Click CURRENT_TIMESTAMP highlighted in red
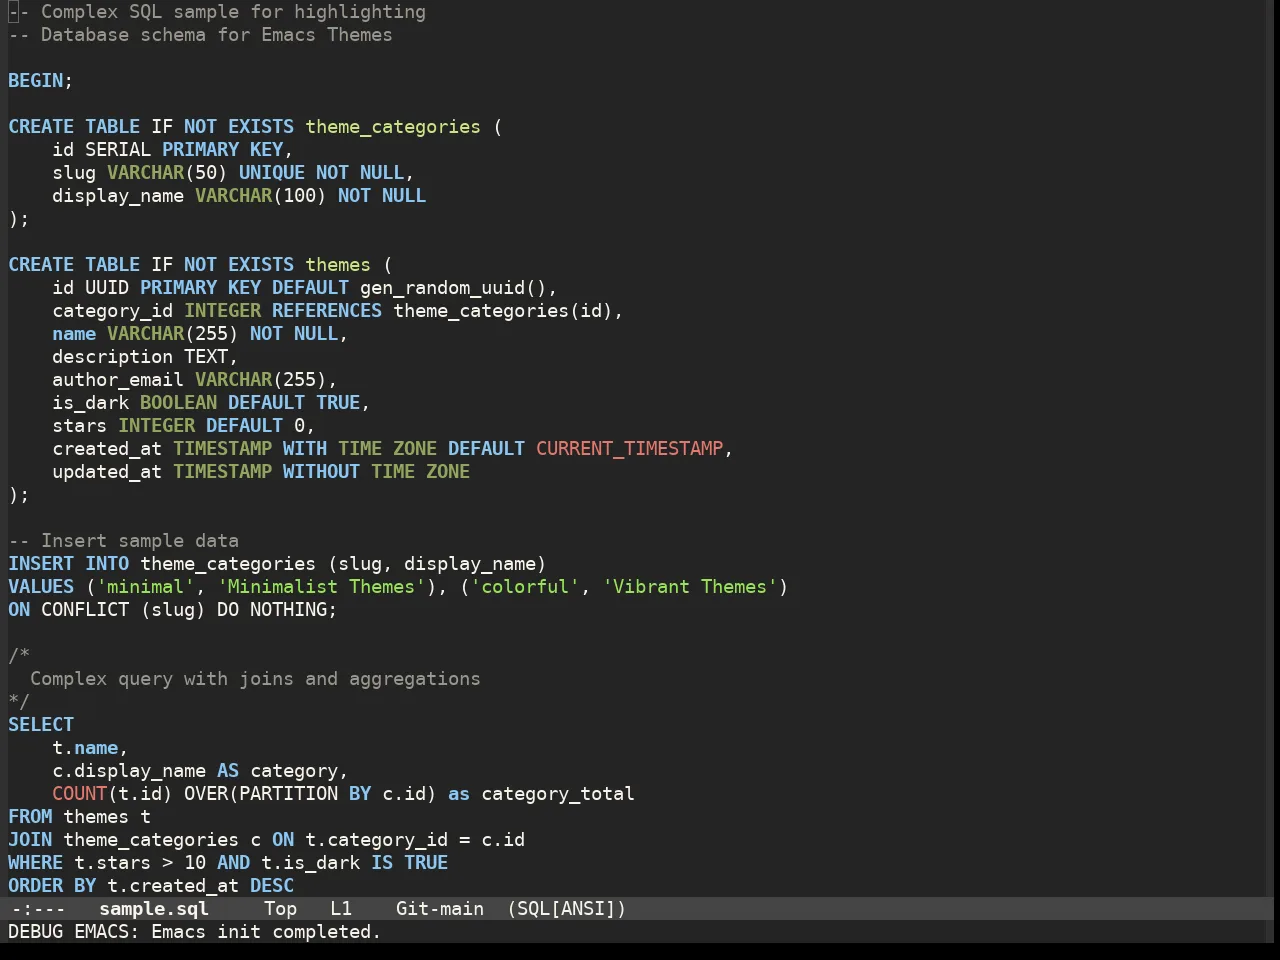Screen dimensions: 1280x960 (630, 449)
